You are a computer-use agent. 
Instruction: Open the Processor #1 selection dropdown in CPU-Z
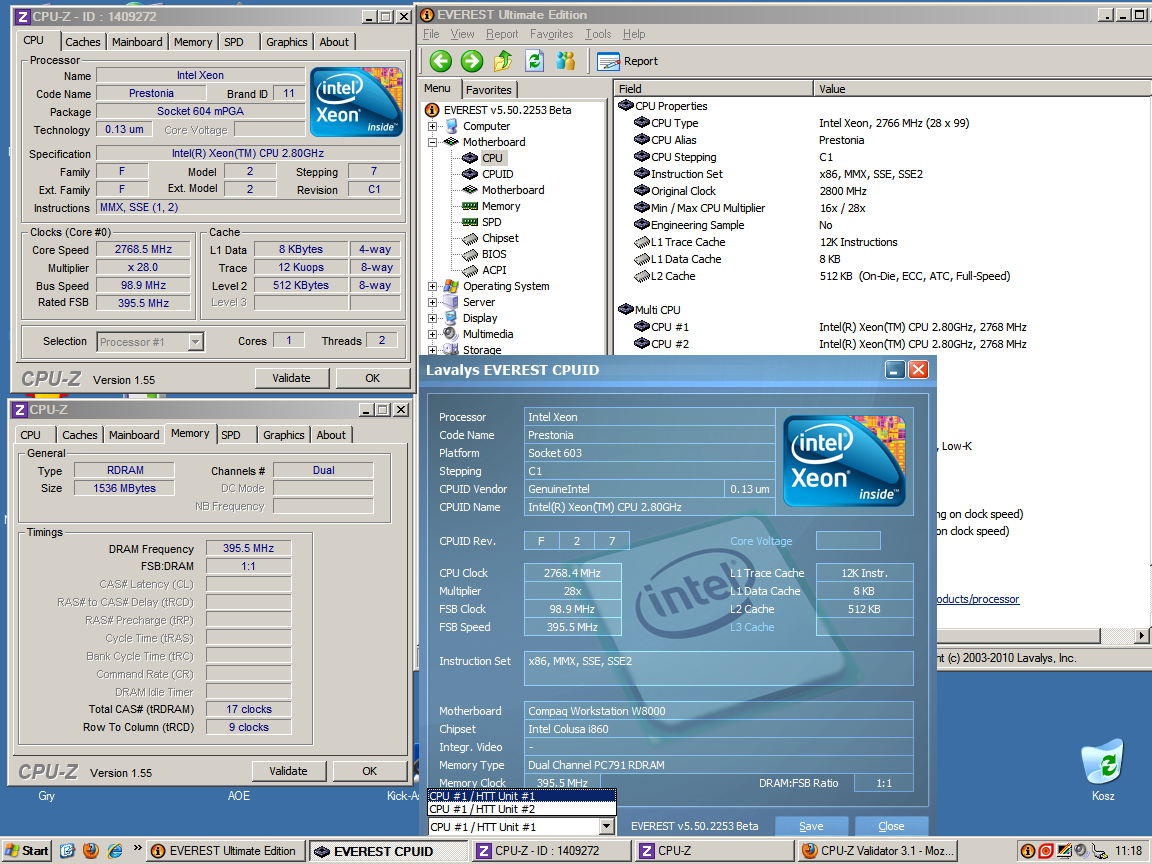pyautogui.click(x=195, y=342)
